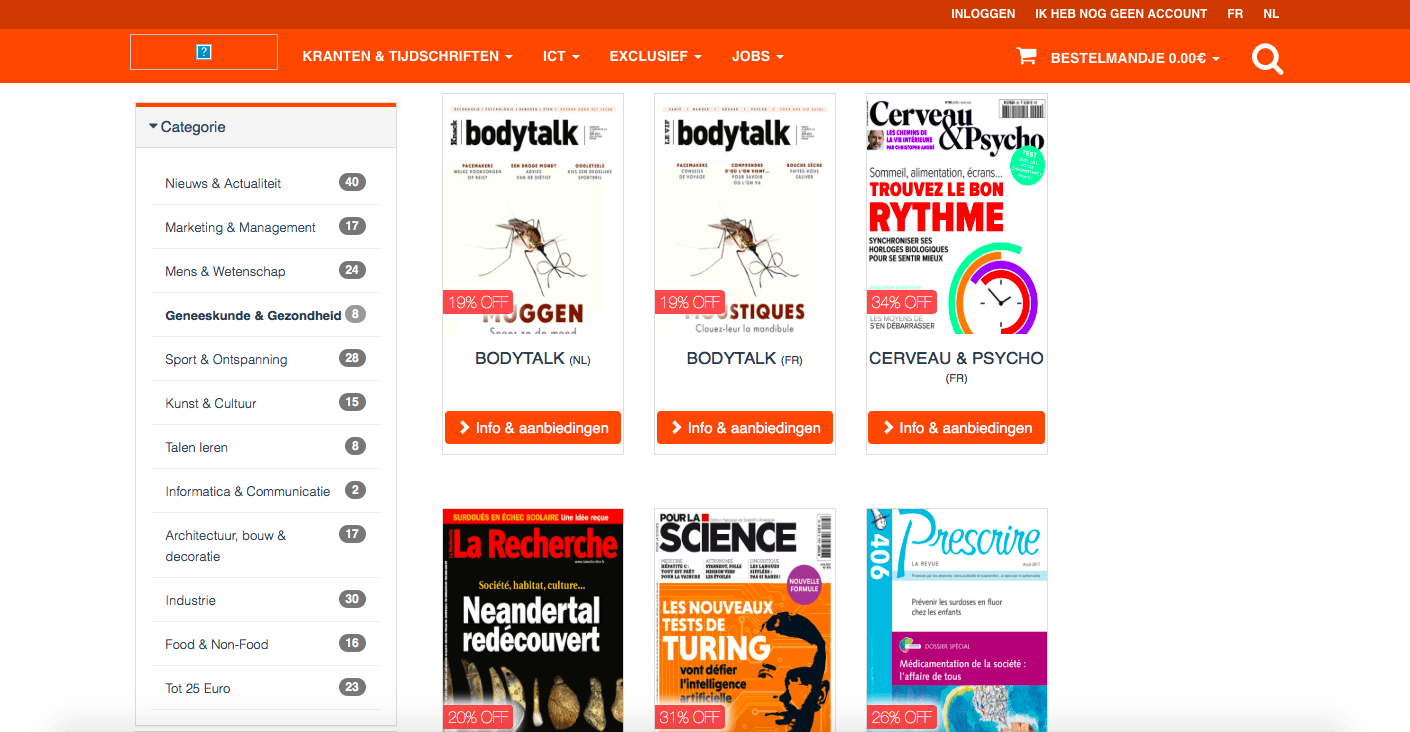Viewport: 1410px width, 732px height.
Task: Open the La Recherche magazine cover
Action: click(x=533, y=610)
